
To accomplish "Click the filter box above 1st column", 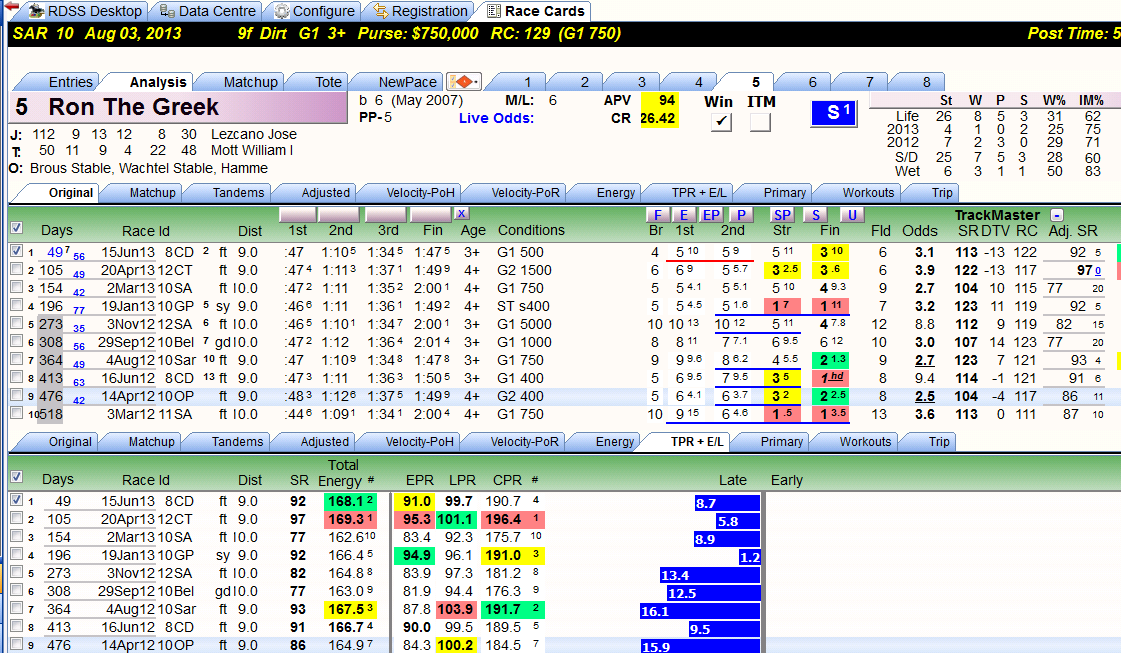I will coord(298,214).
